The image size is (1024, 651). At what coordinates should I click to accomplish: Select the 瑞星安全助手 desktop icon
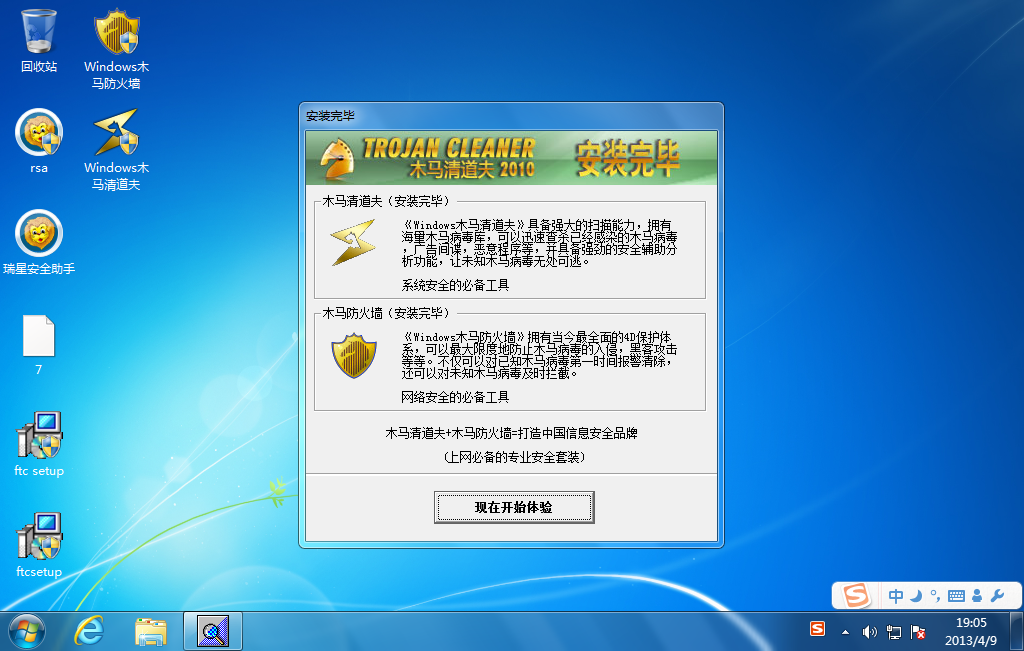pos(39,242)
